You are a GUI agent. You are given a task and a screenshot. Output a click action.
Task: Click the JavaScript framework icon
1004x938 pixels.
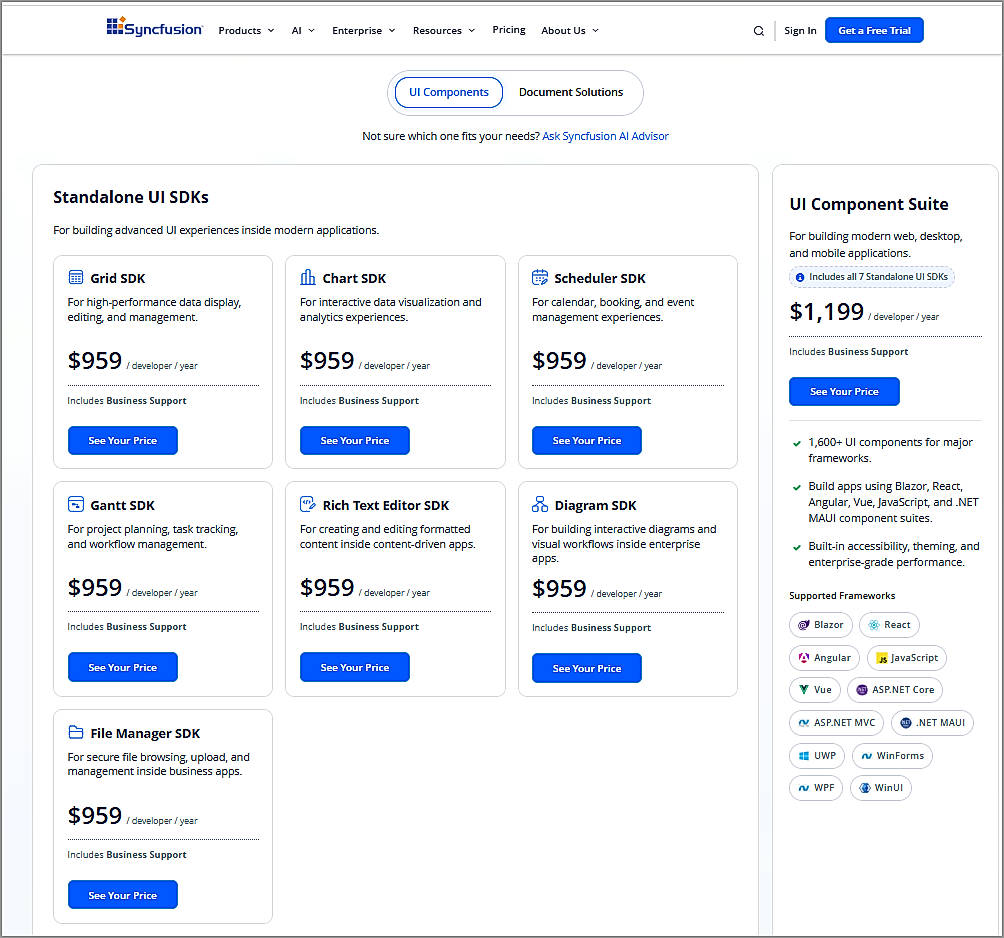point(882,658)
